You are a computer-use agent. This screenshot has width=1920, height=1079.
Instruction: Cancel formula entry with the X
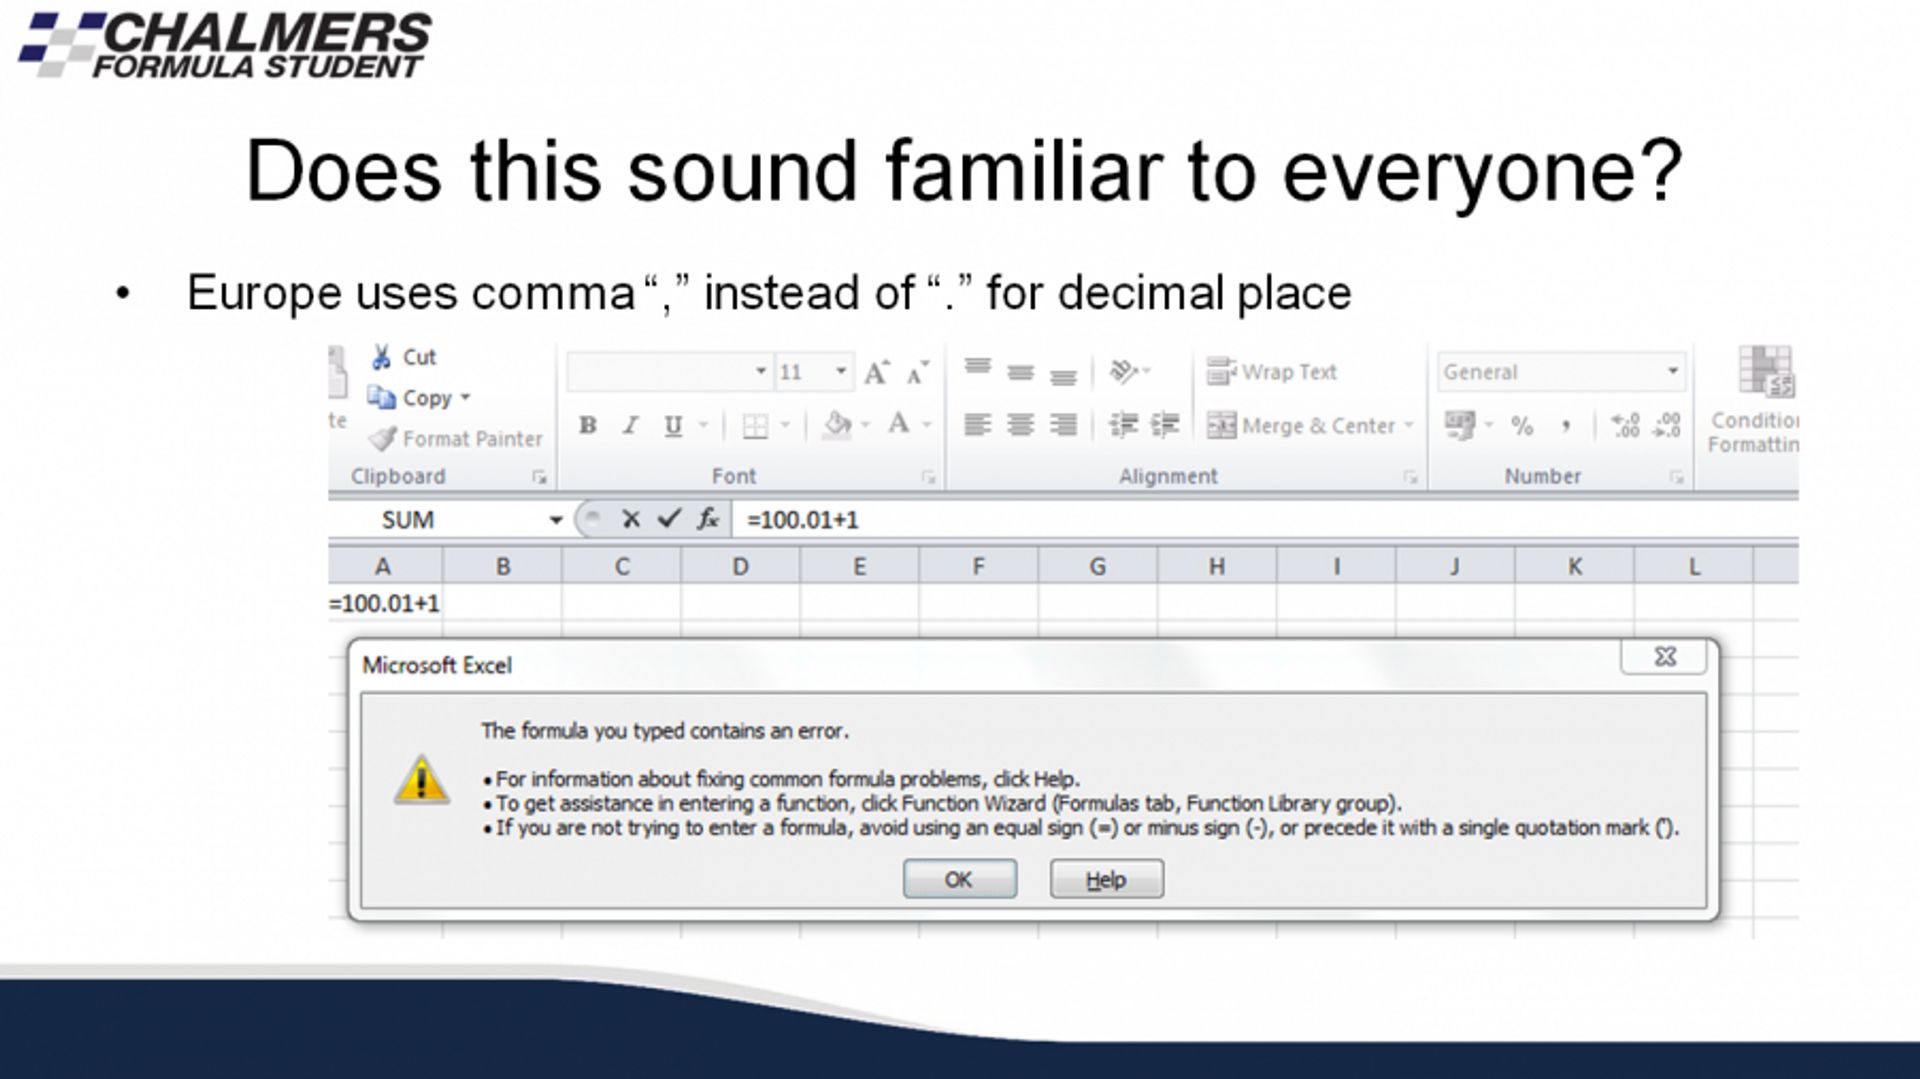click(630, 519)
